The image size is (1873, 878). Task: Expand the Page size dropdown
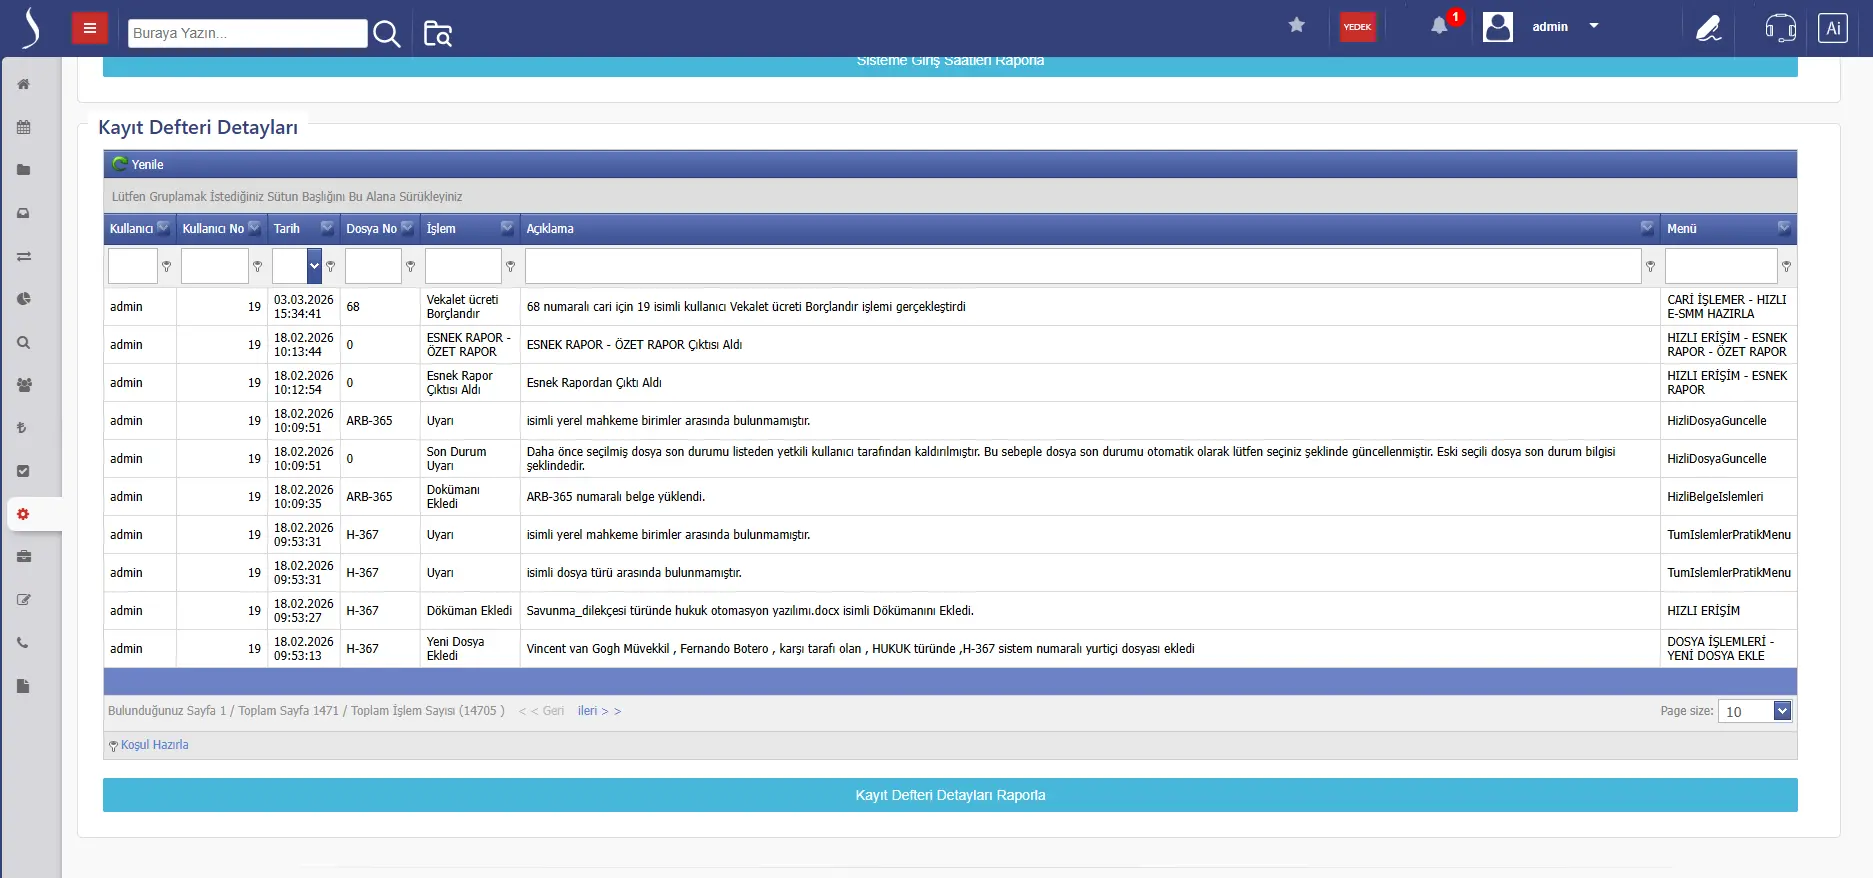click(x=1781, y=711)
